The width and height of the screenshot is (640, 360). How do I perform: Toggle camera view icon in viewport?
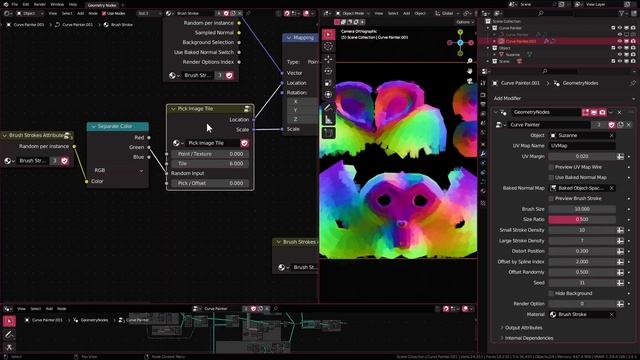click(x=469, y=81)
